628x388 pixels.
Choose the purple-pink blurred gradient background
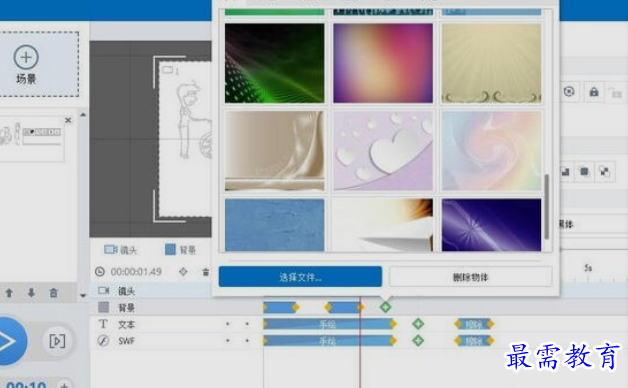(383, 63)
